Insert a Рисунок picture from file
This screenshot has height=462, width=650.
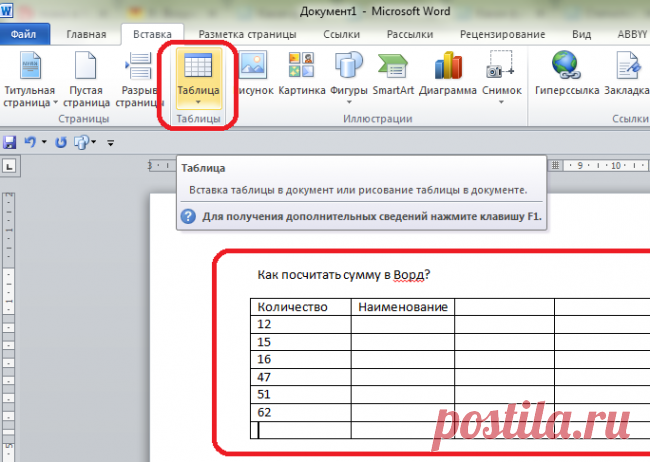click(x=252, y=74)
